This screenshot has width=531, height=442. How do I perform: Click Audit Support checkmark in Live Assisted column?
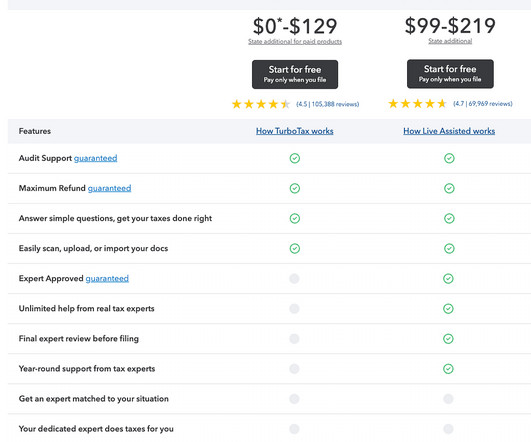449,158
